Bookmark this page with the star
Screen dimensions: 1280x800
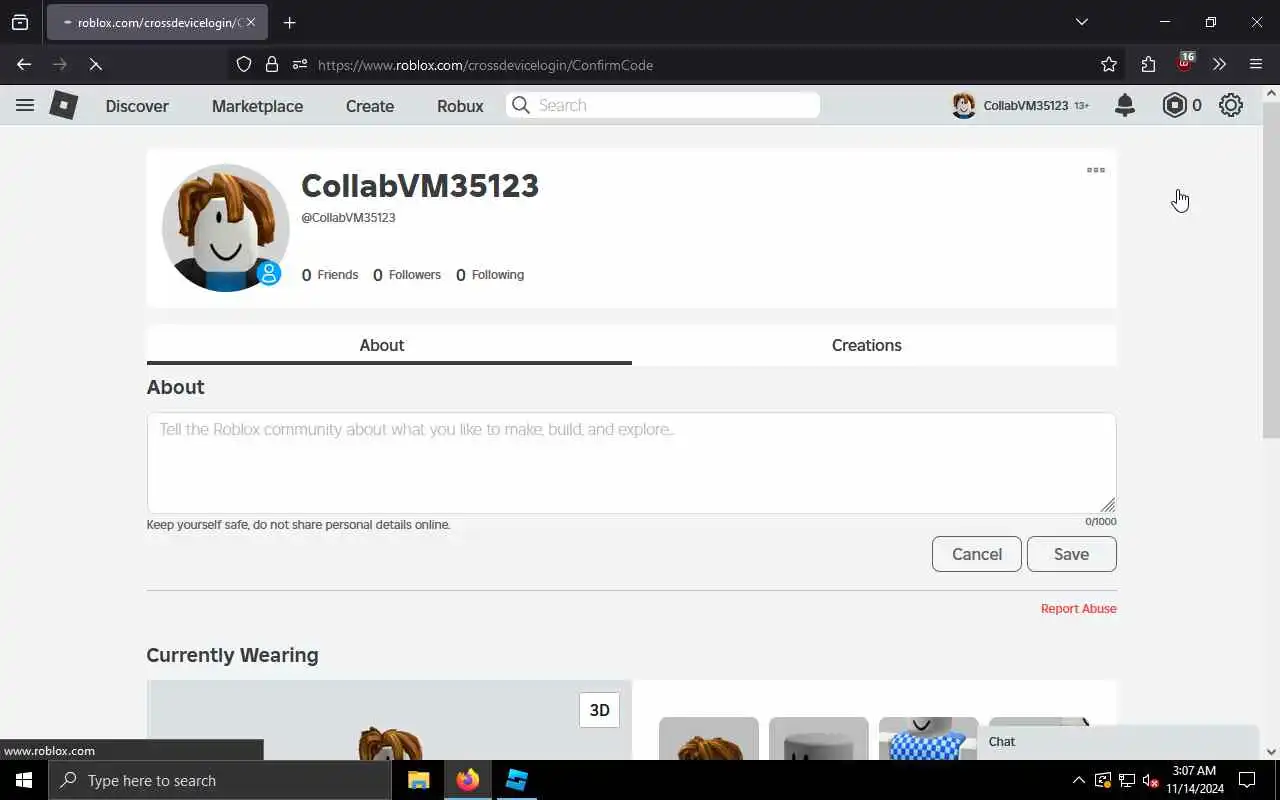pos(1109,64)
